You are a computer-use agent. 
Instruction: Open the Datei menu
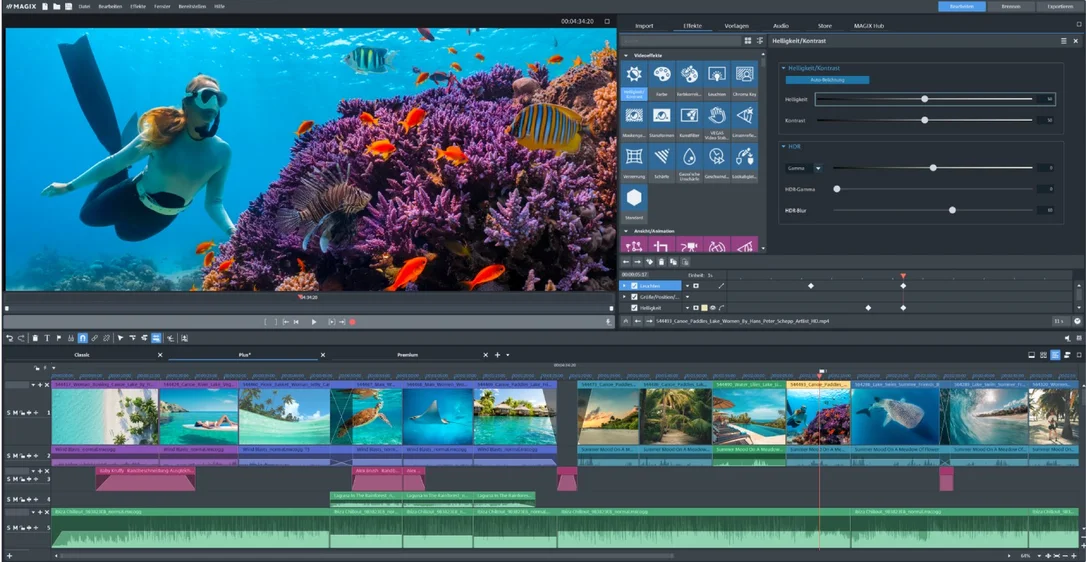point(84,6)
